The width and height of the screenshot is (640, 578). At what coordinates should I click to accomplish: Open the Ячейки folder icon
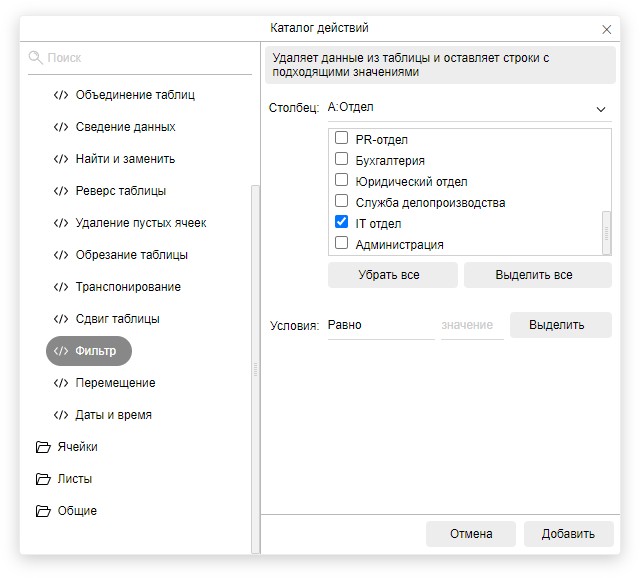pyautogui.click(x=43, y=447)
